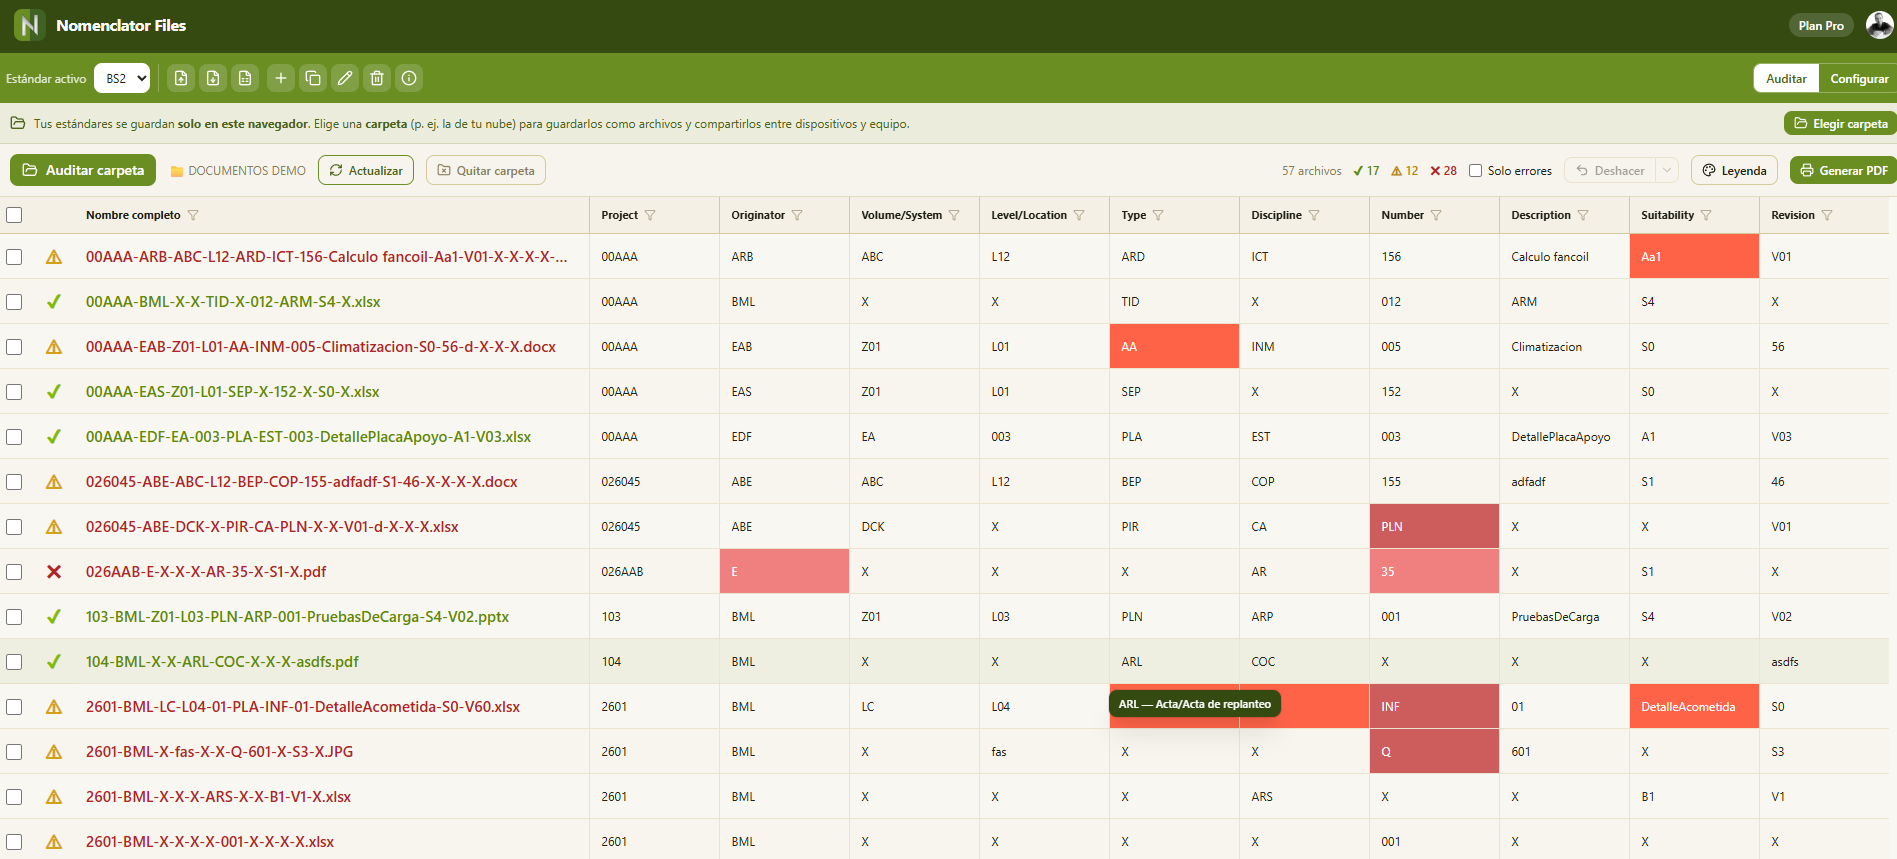Click the Auditar carpeta button
The width and height of the screenshot is (1897, 859).
(83, 170)
